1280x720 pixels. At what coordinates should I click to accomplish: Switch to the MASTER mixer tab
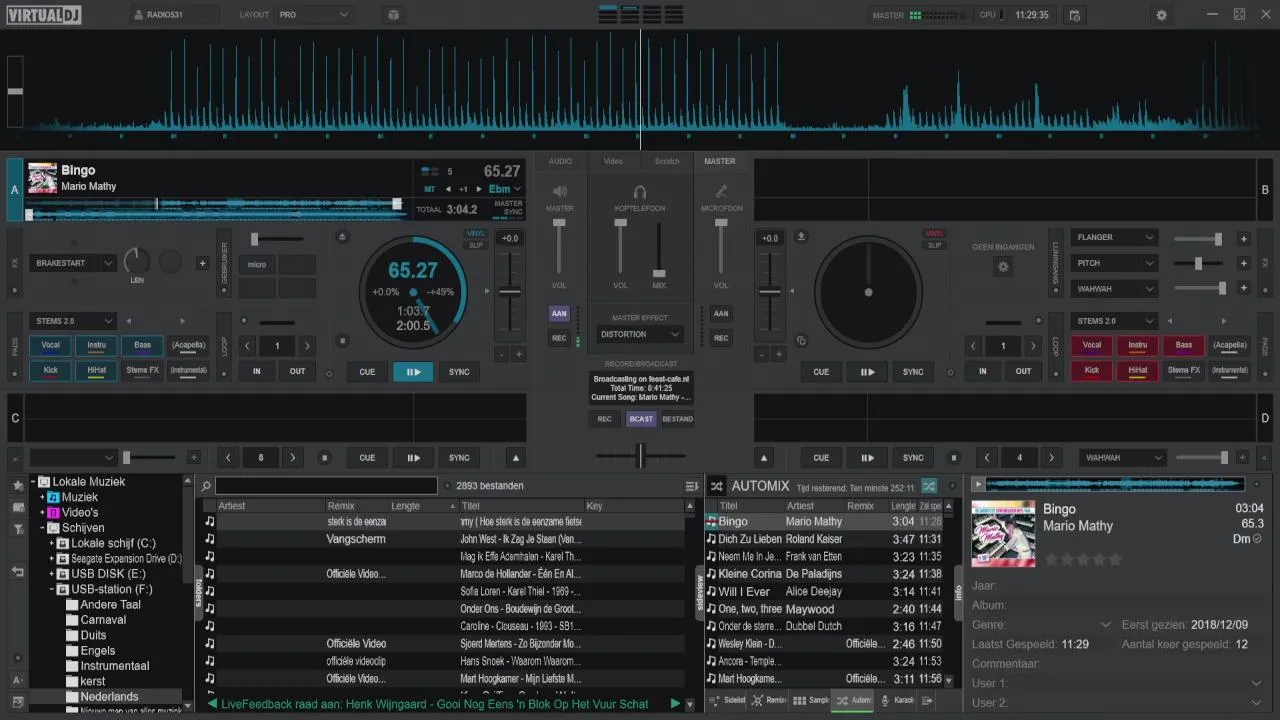pyautogui.click(x=720, y=161)
